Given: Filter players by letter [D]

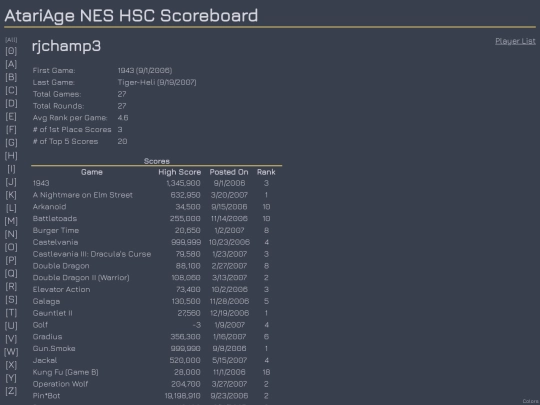Looking at the screenshot, I should [x=11, y=103].
